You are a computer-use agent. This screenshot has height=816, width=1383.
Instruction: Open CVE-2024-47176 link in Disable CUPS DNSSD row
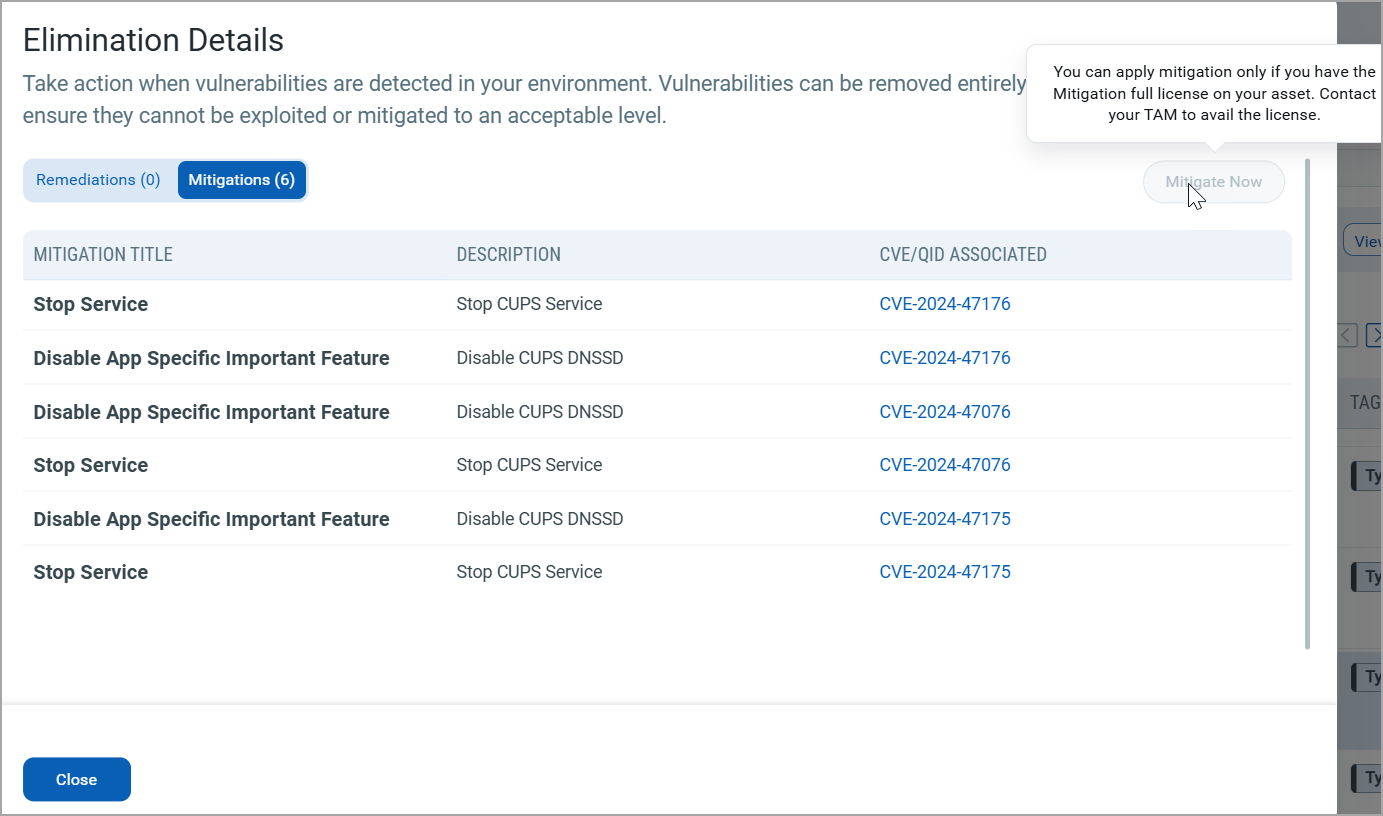pos(944,358)
